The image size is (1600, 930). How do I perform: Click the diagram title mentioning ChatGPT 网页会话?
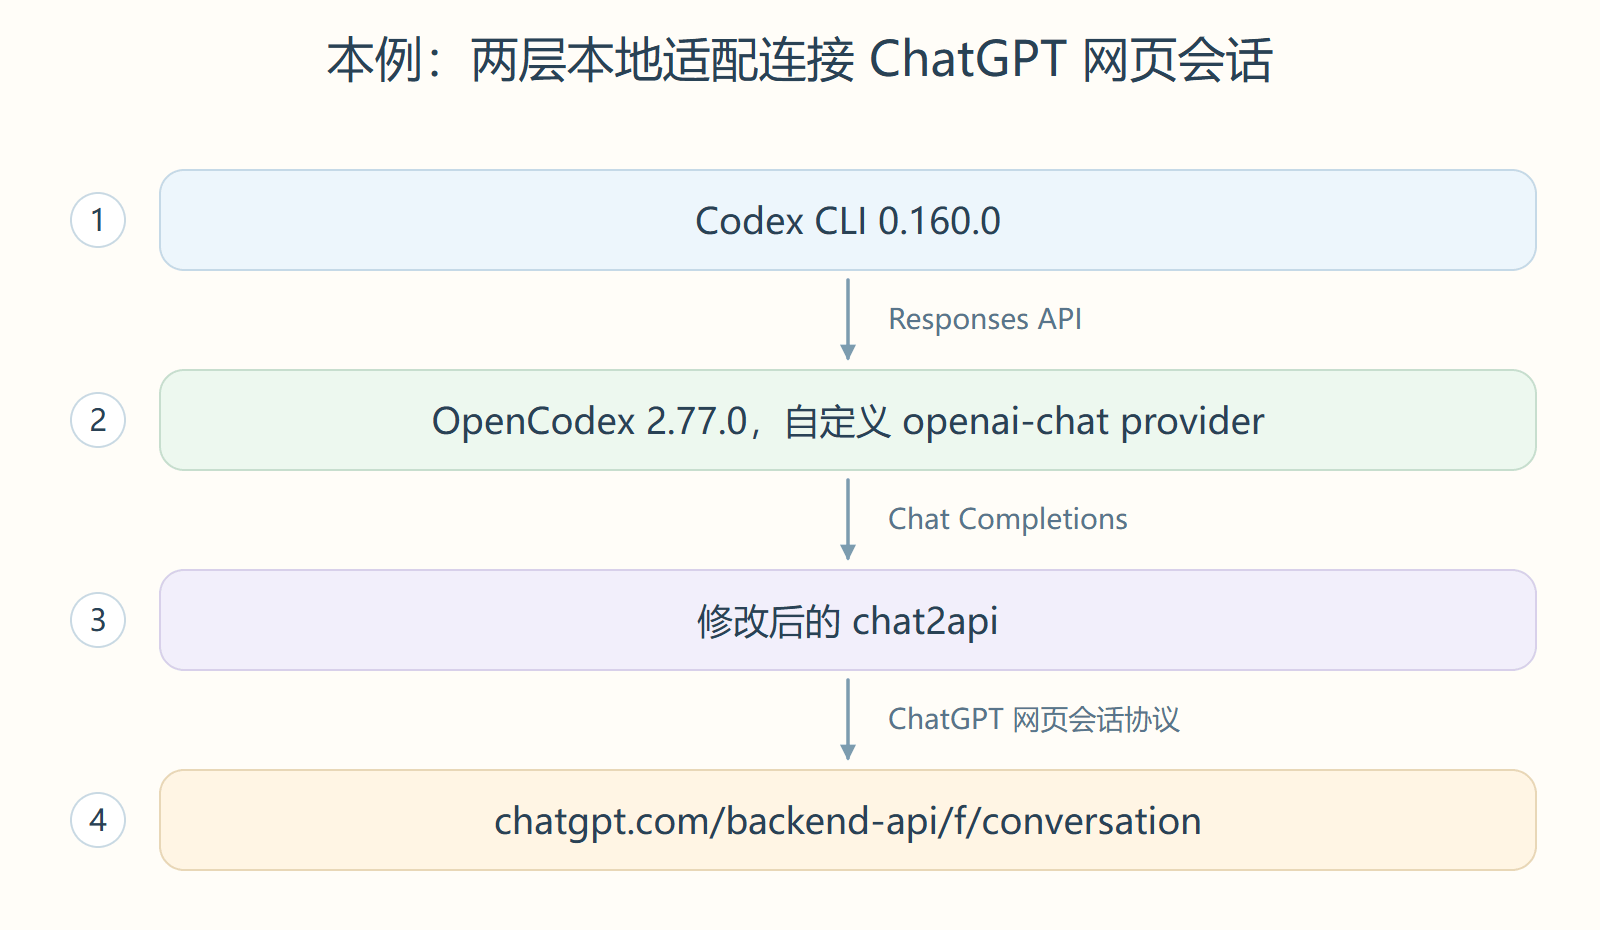pos(799,60)
